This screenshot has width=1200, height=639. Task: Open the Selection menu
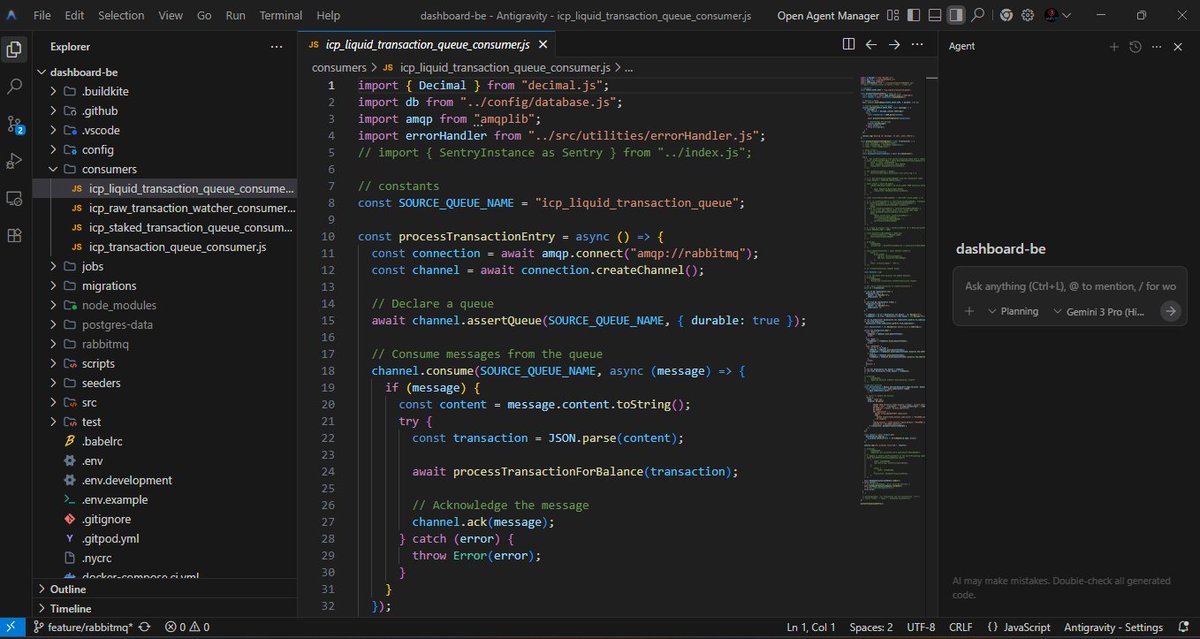coord(121,15)
